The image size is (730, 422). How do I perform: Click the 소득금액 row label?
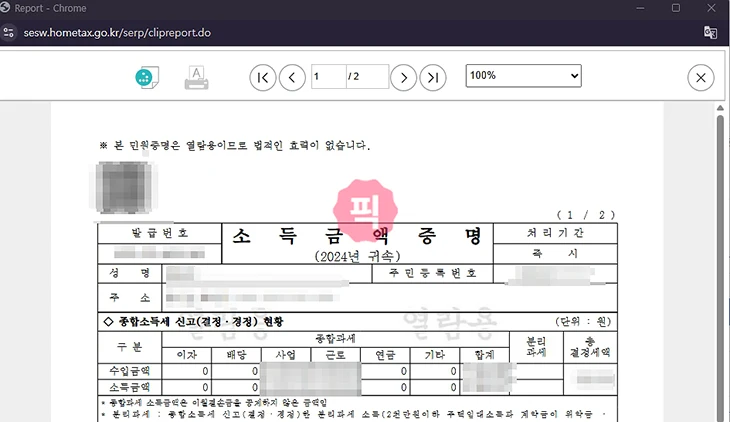tap(129, 387)
